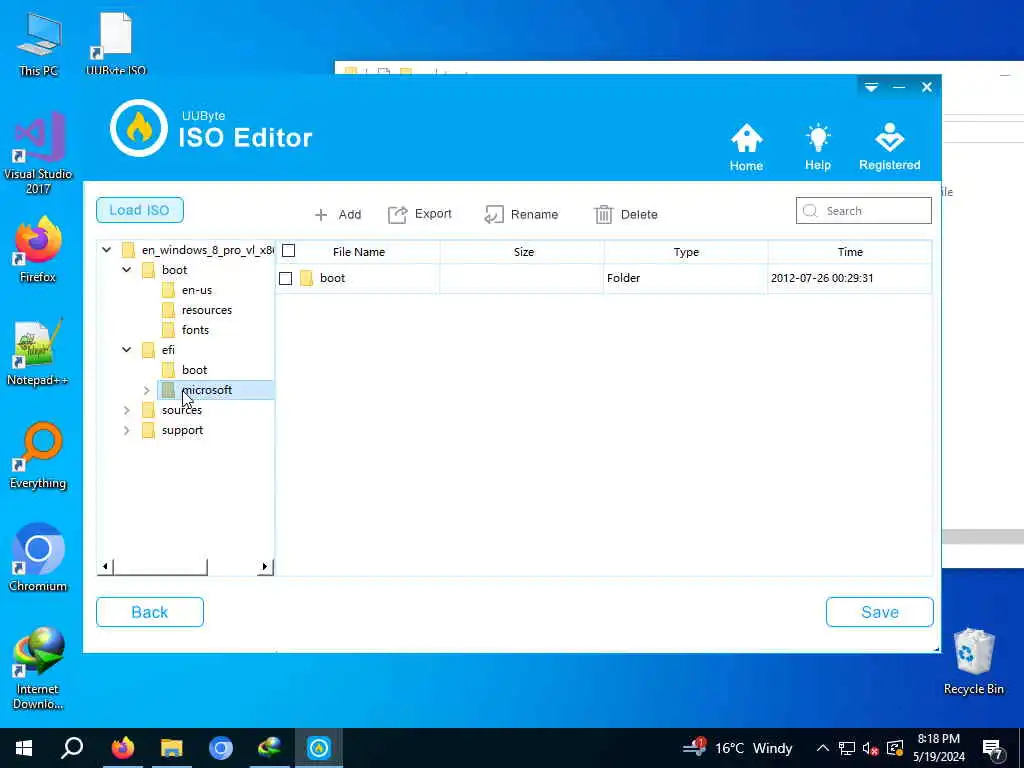Collapse the en_windows_8_pro_vl root node
The image size is (1024, 768).
(106, 249)
